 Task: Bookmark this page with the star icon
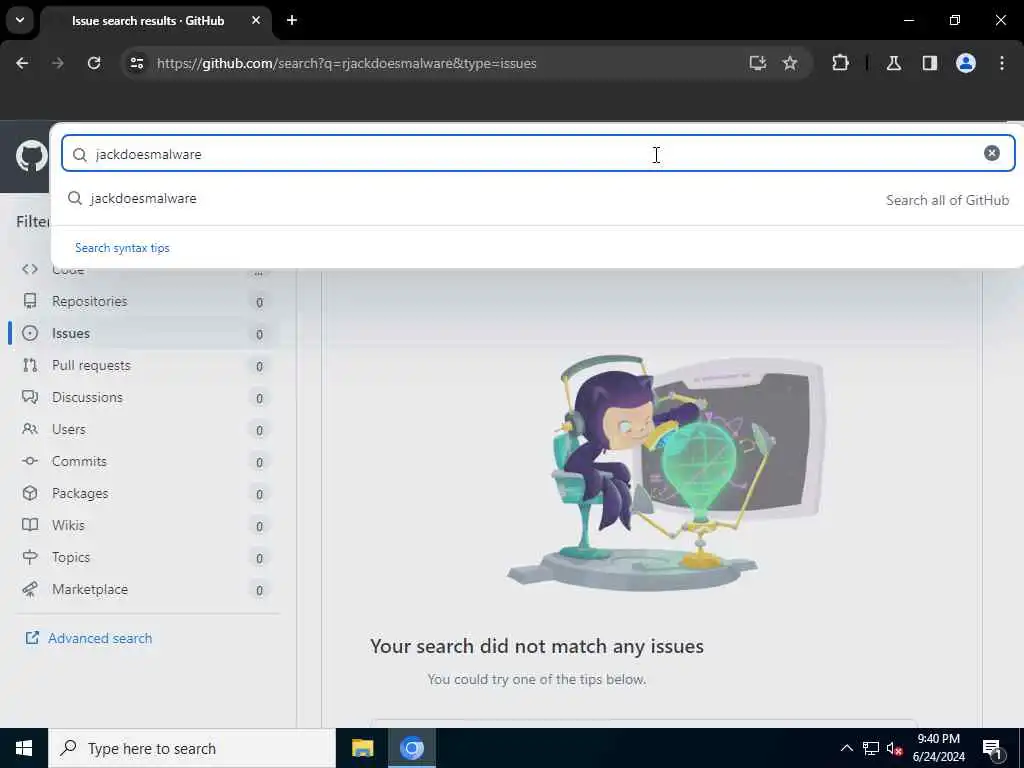tap(790, 63)
